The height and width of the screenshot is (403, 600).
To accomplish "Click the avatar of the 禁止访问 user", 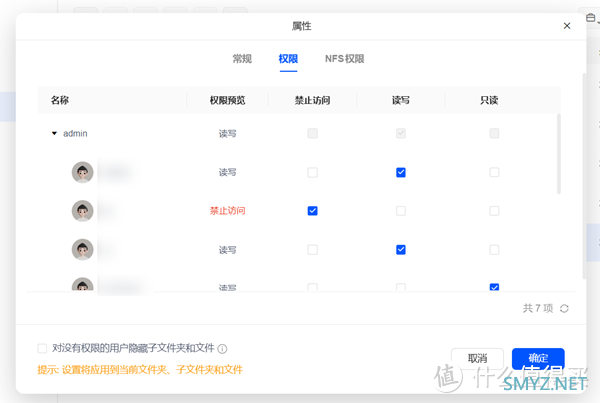I will (83, 211).
